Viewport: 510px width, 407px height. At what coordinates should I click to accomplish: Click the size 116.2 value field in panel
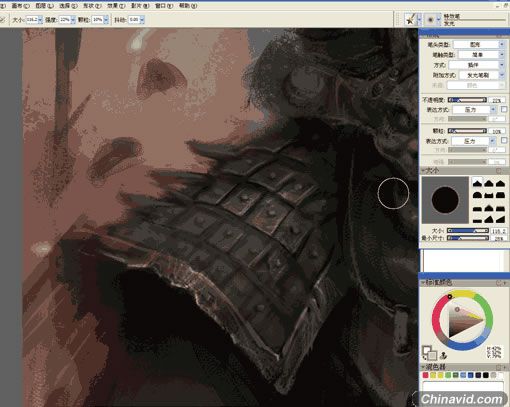click(x=499, y=231)
